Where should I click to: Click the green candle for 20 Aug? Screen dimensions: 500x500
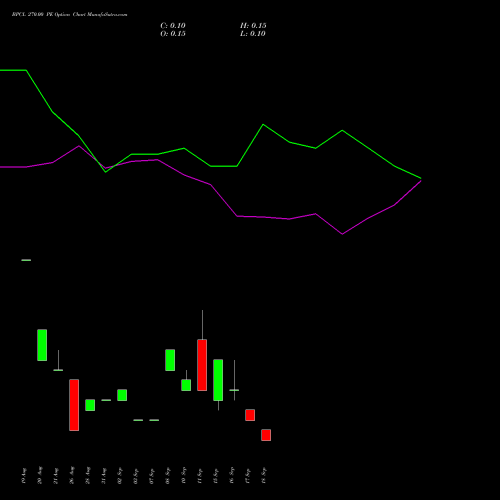(42, 345)
